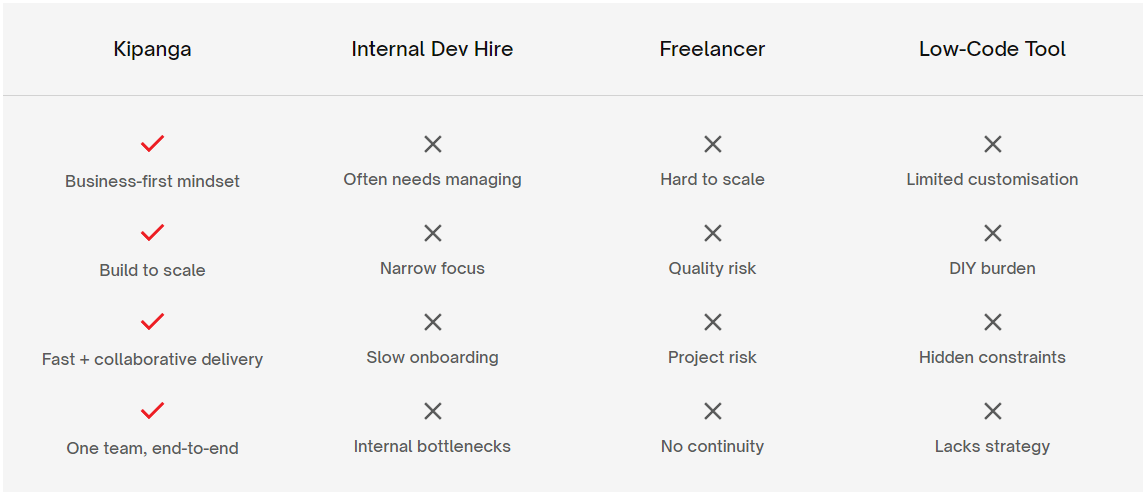
Task: Click the red checkmark above Build to scale
Action: pos(152,233)
